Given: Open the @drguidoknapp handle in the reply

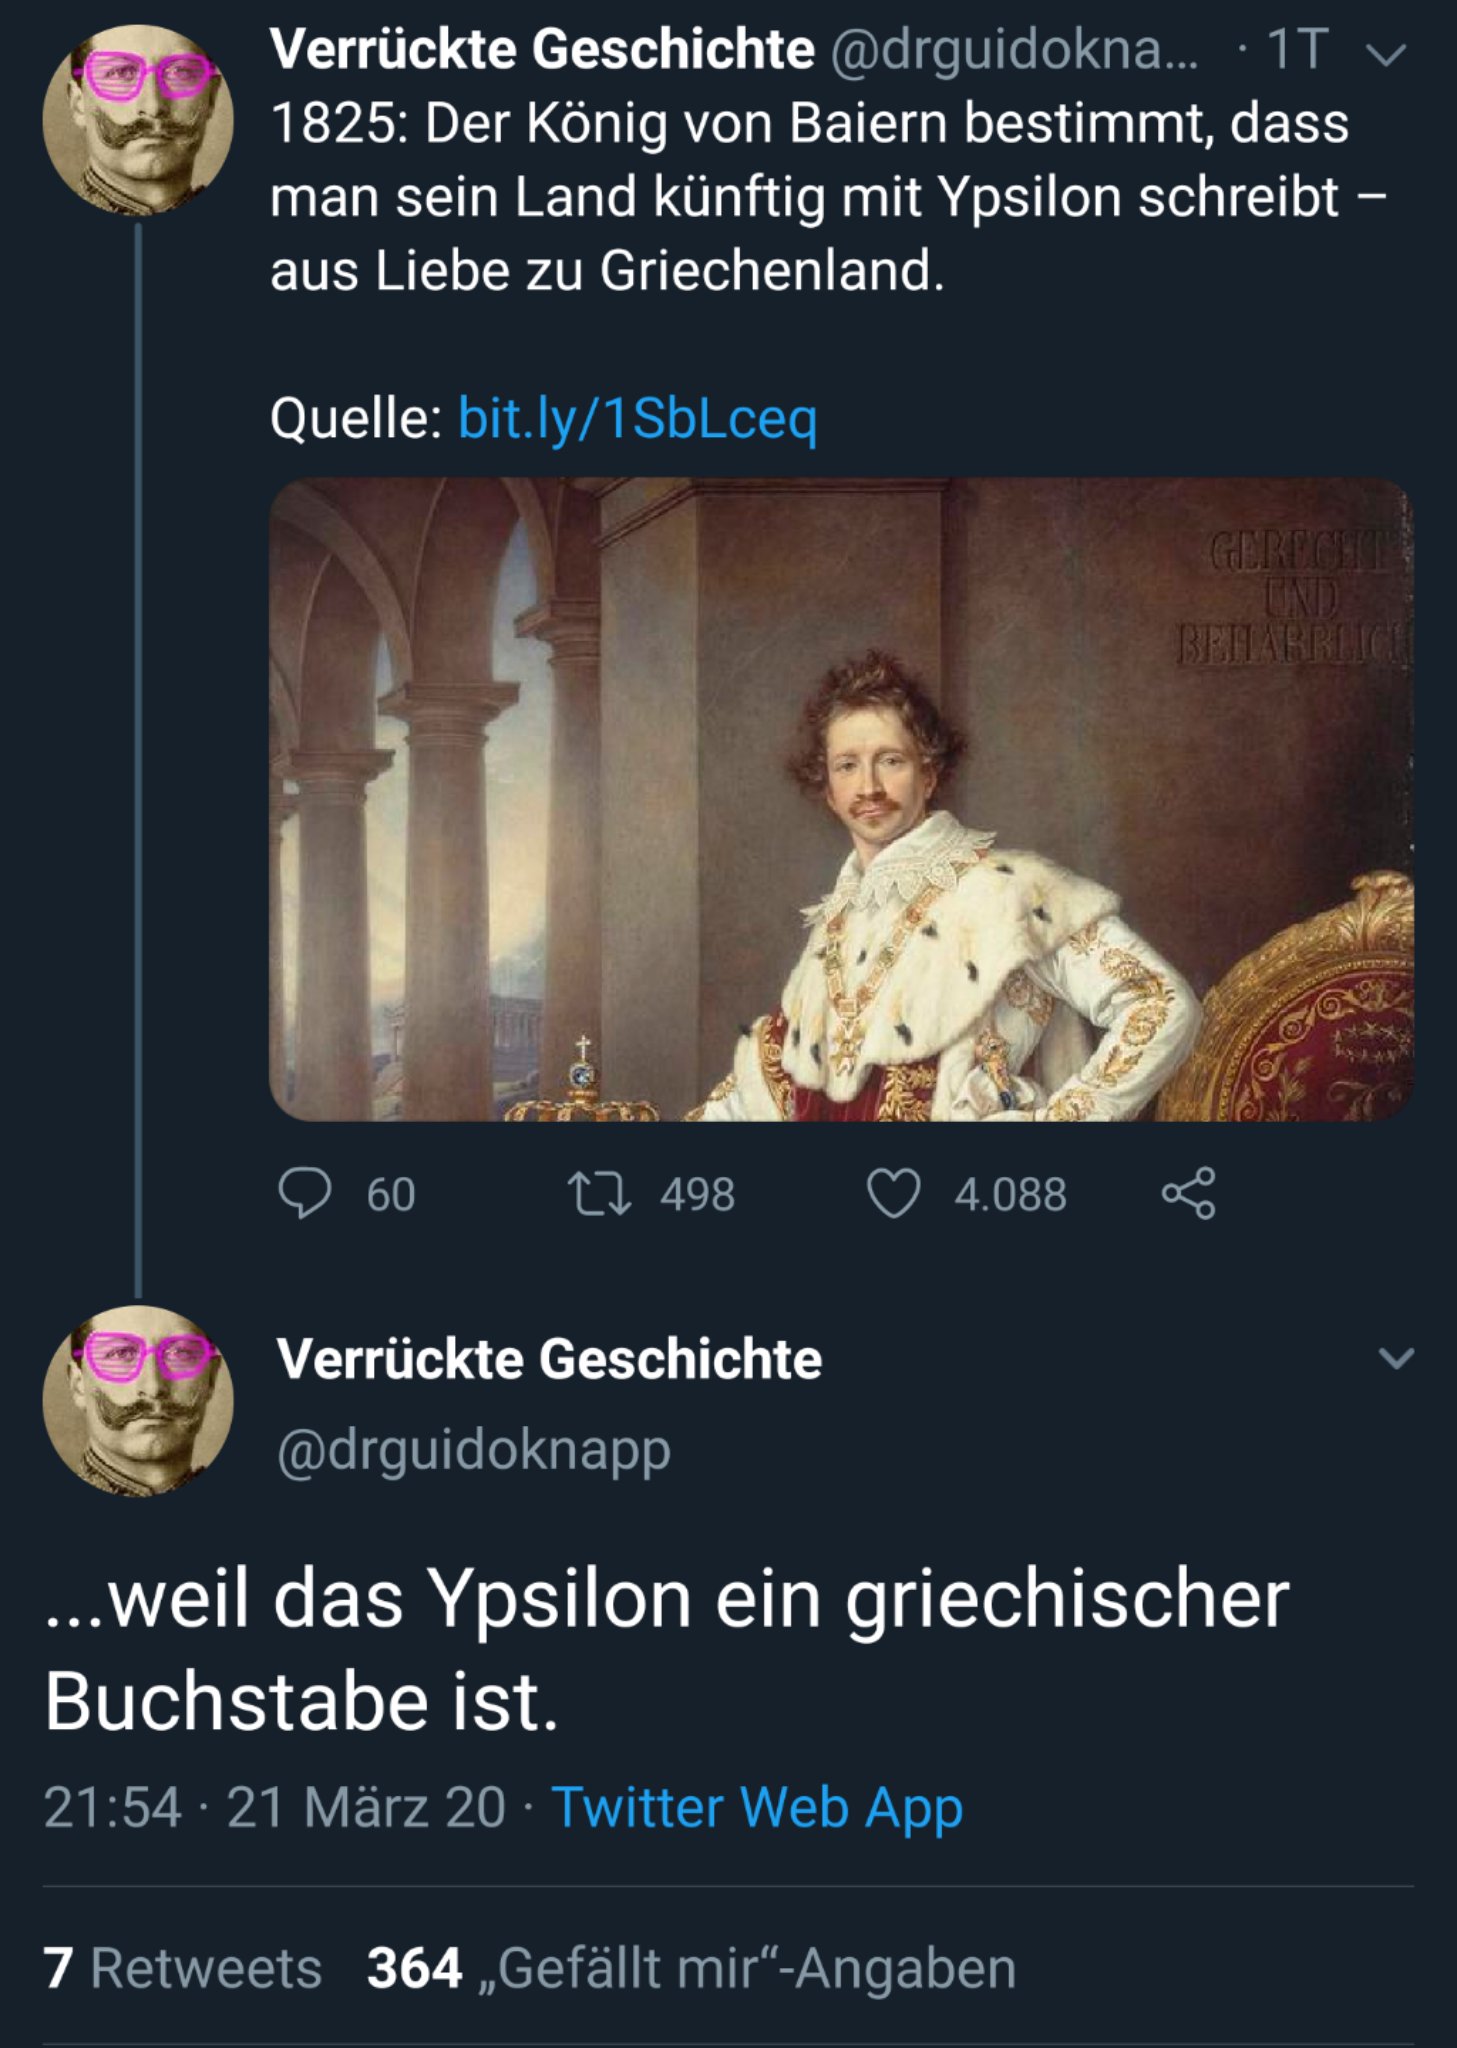Looking at the screenshot, I should [x=473, y=1449].
